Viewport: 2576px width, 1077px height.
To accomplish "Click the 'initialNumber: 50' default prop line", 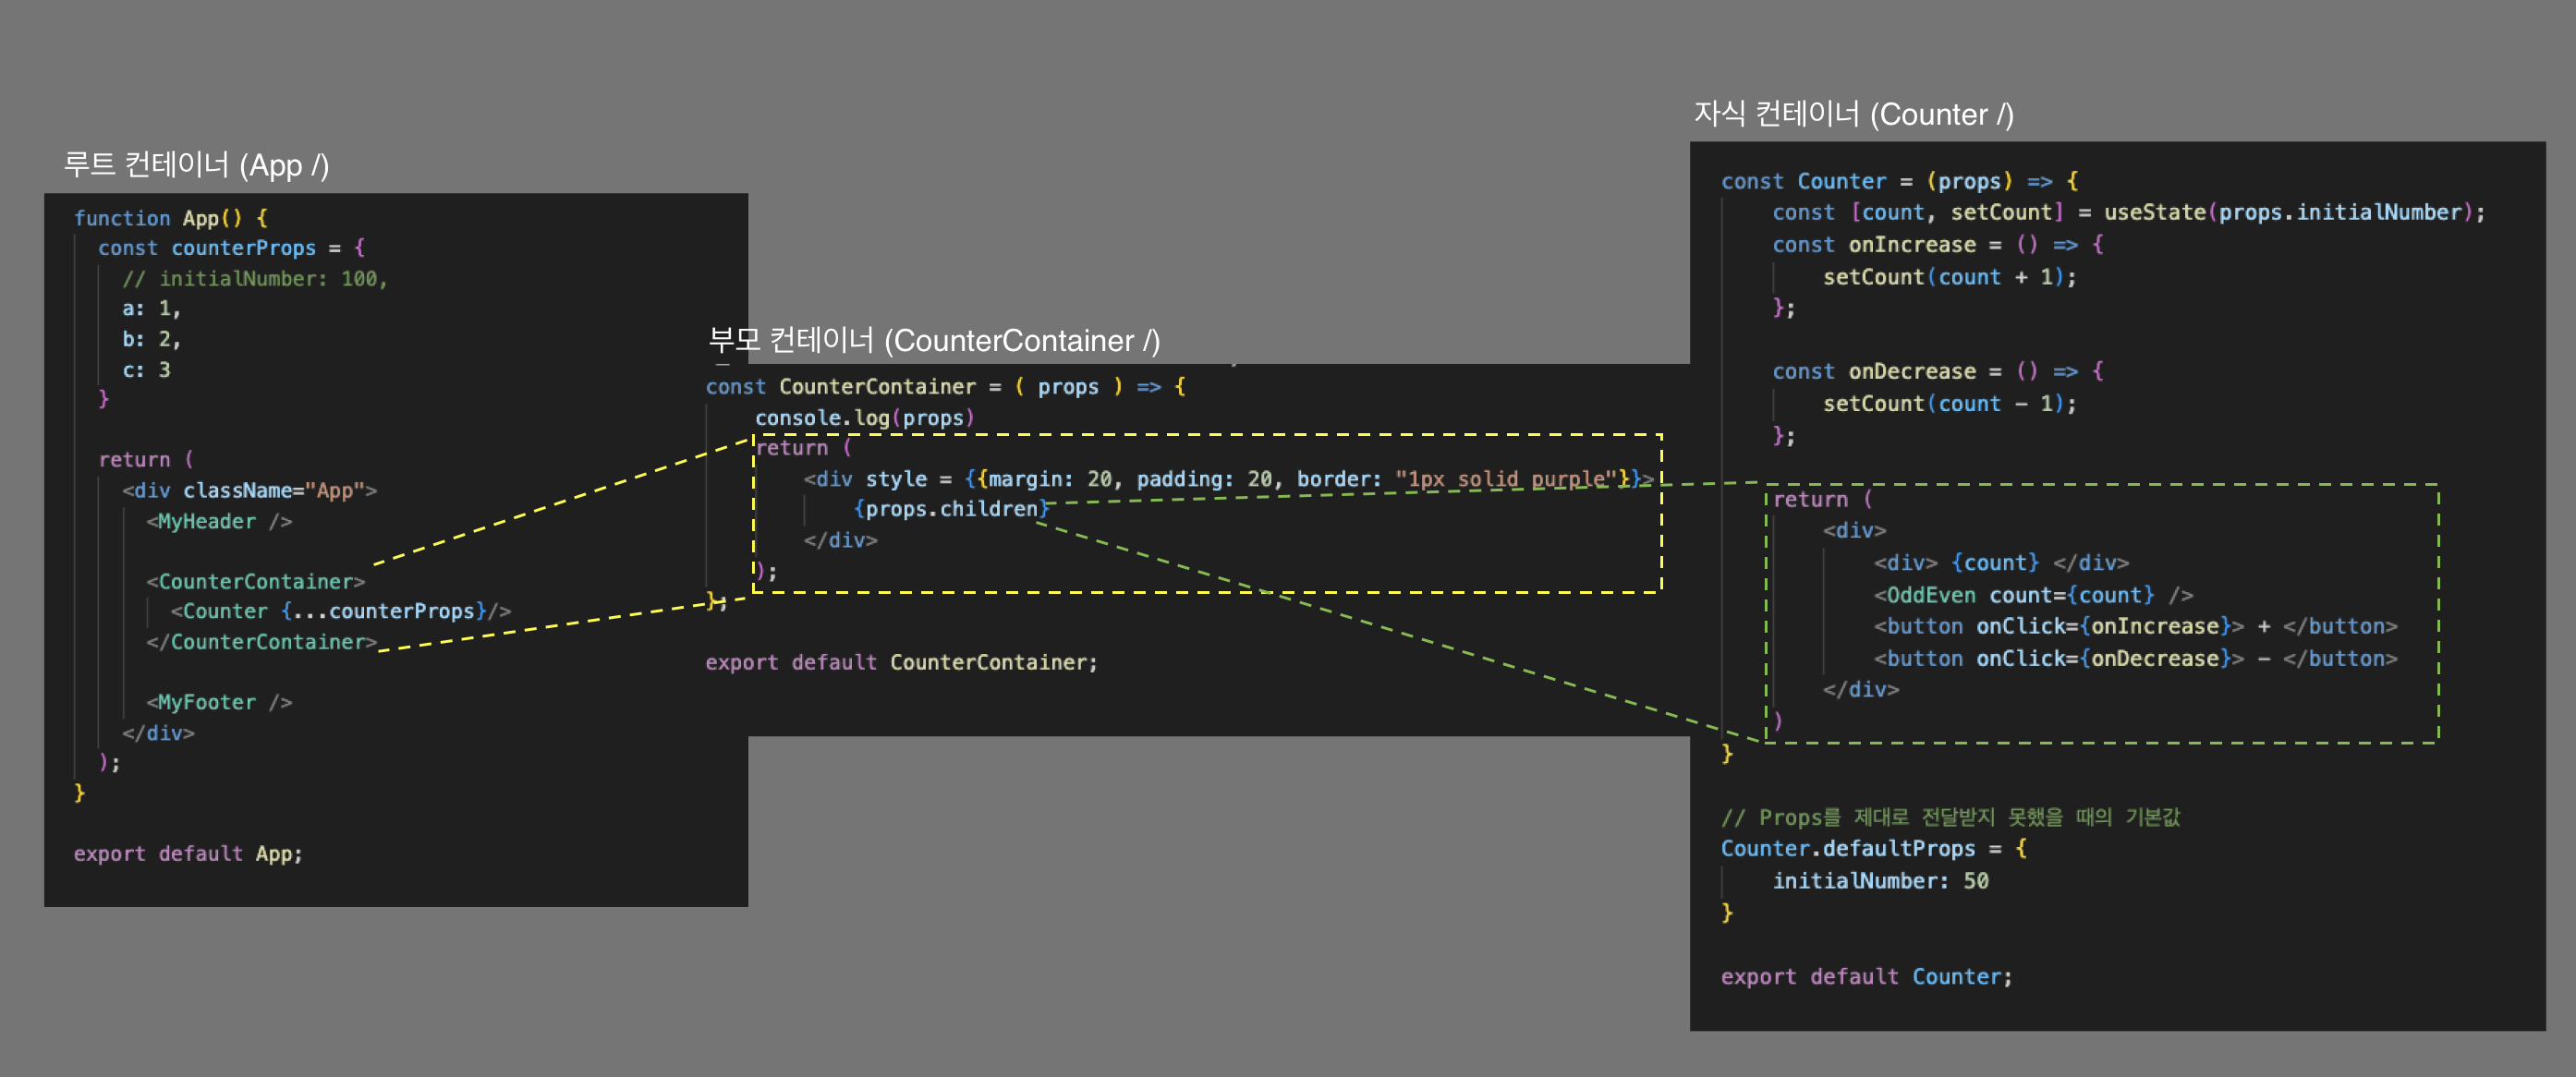I will [1880, 880].
